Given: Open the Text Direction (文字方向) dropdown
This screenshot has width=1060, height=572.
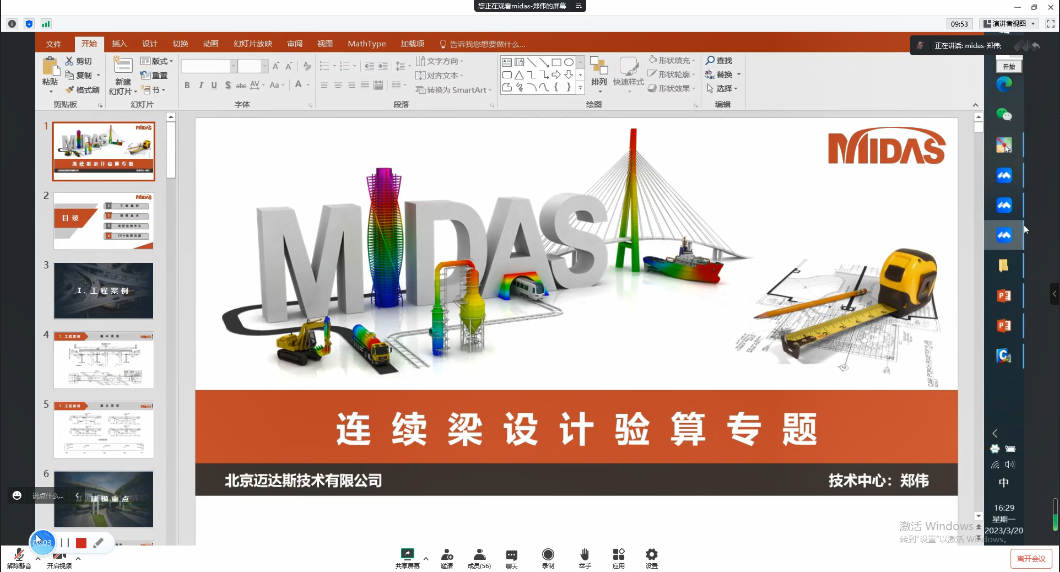Looking at the screenshot, I should [x=439, y=61].
